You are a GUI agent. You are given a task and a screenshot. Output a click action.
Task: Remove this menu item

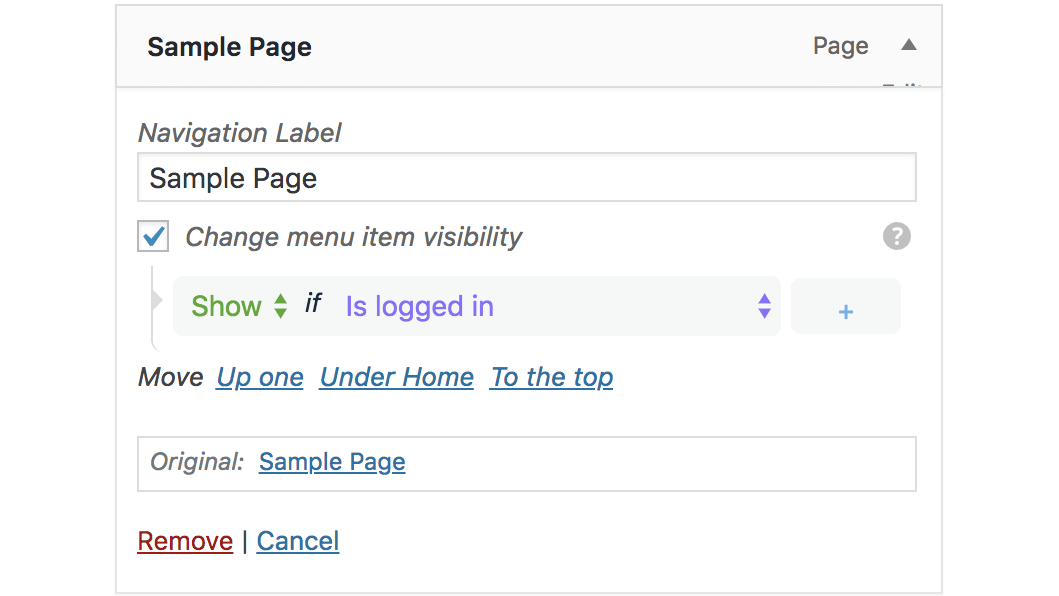185,541
